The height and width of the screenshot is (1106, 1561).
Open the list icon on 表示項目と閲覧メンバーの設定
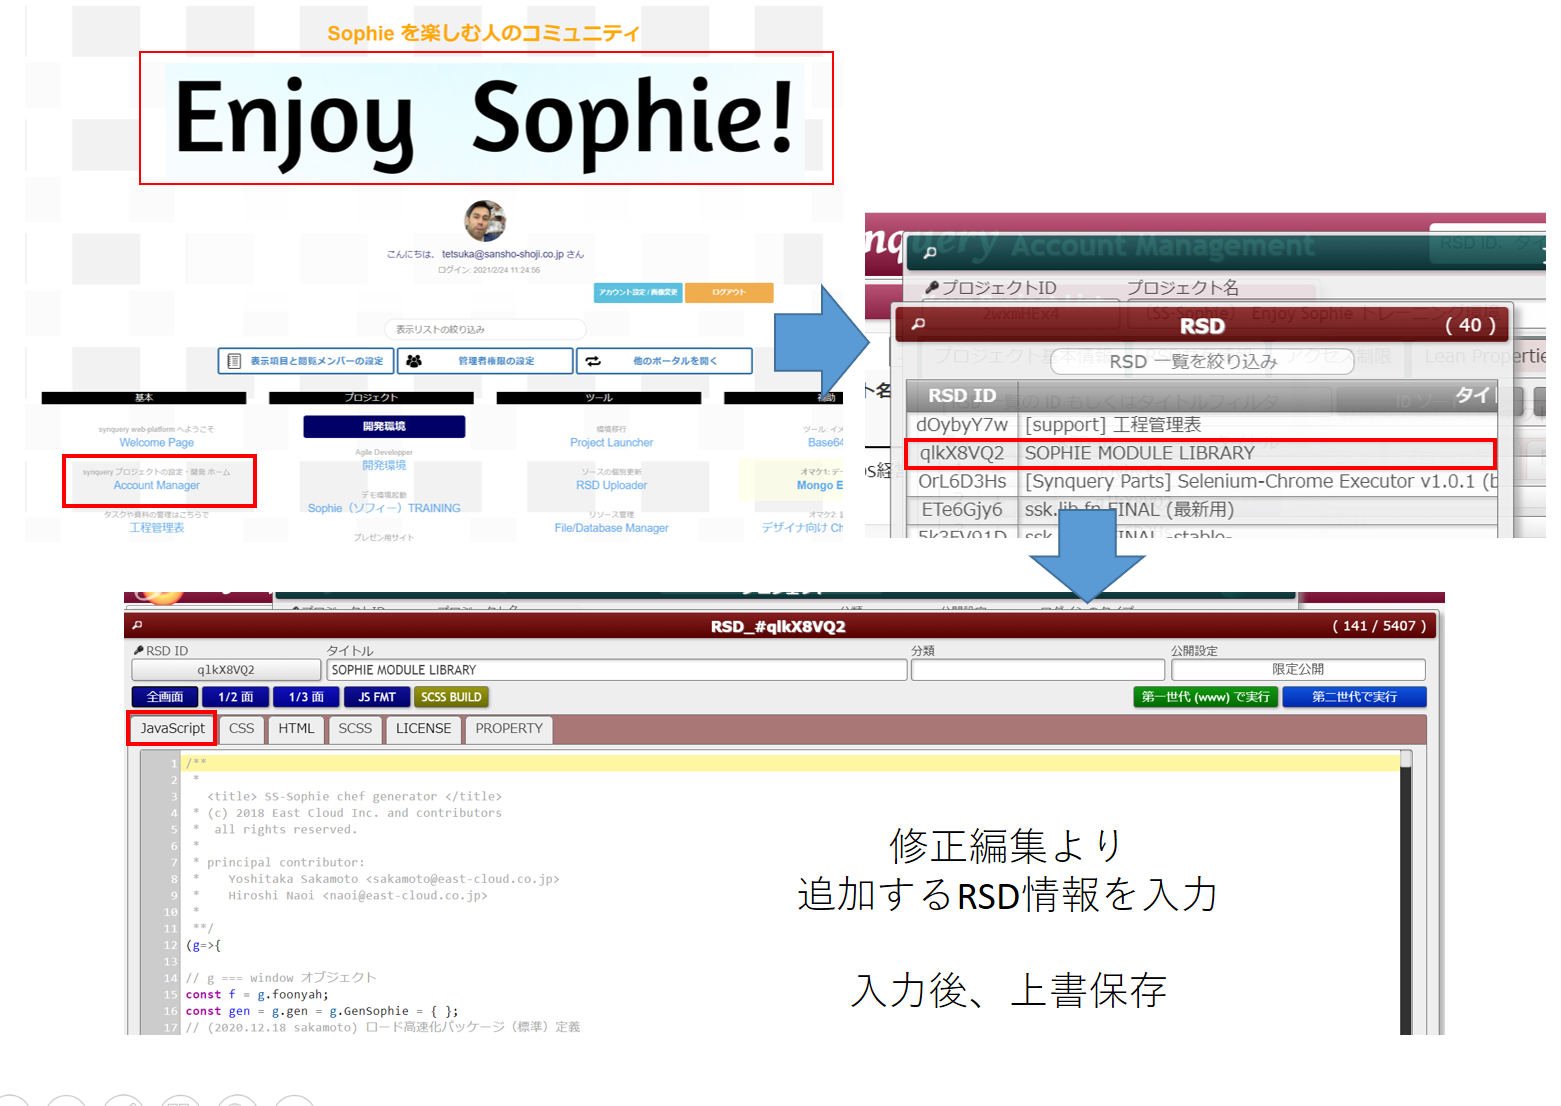click(234, 361)
